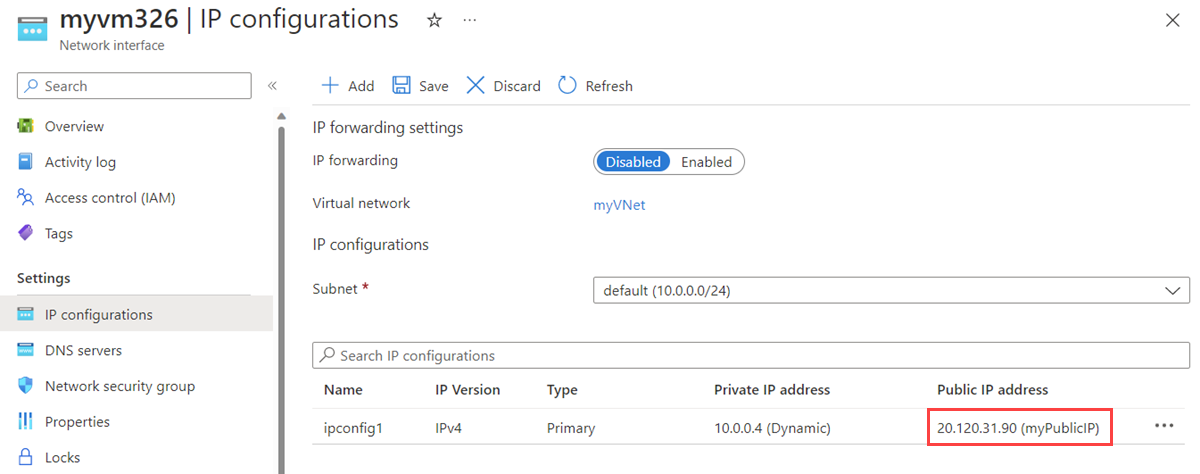Open the ipconfig1 row ellipsis menu
This screenshot has width=1200, height=474.
point(1163,426)
